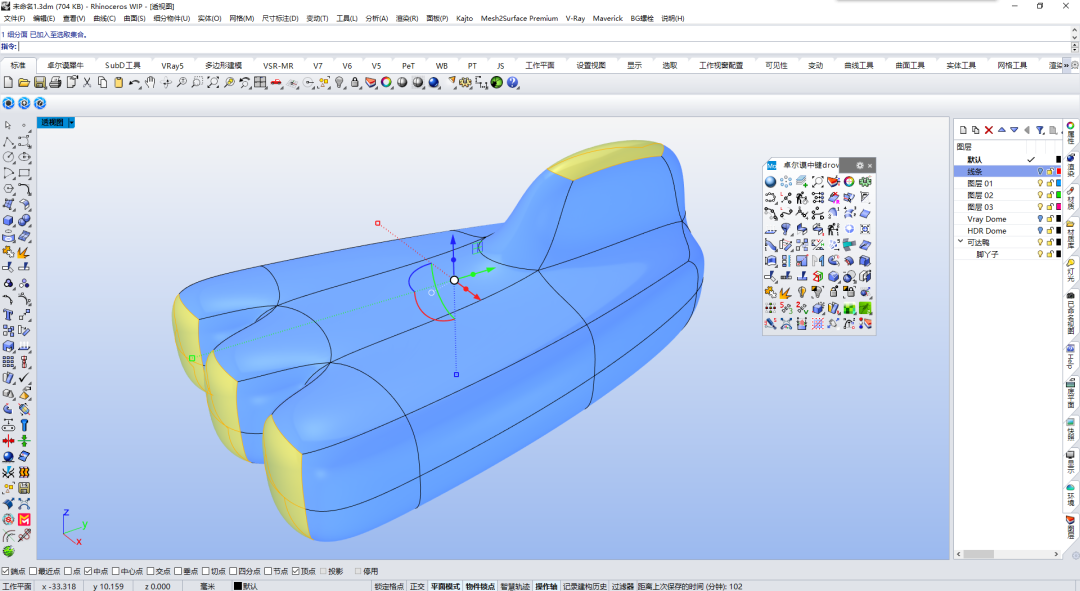Open a file with the folder icon
1080x591 pixels.
(23, 83)
